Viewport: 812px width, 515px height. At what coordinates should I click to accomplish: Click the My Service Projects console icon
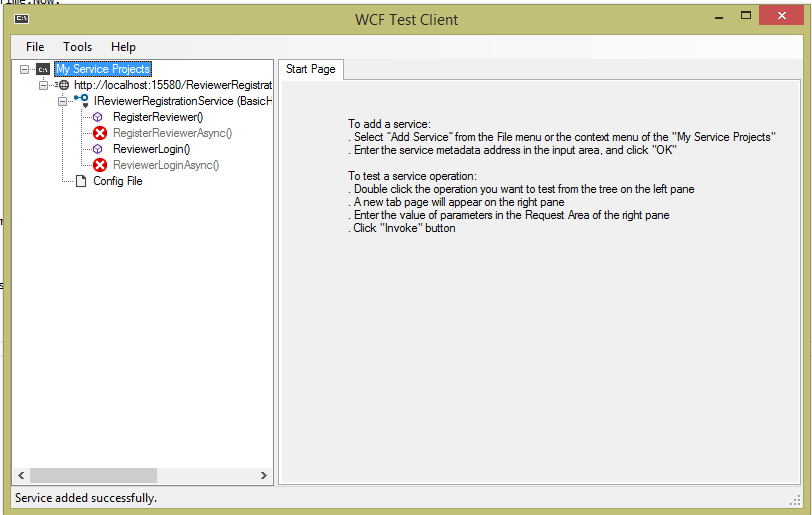click(x=43, y=69)
